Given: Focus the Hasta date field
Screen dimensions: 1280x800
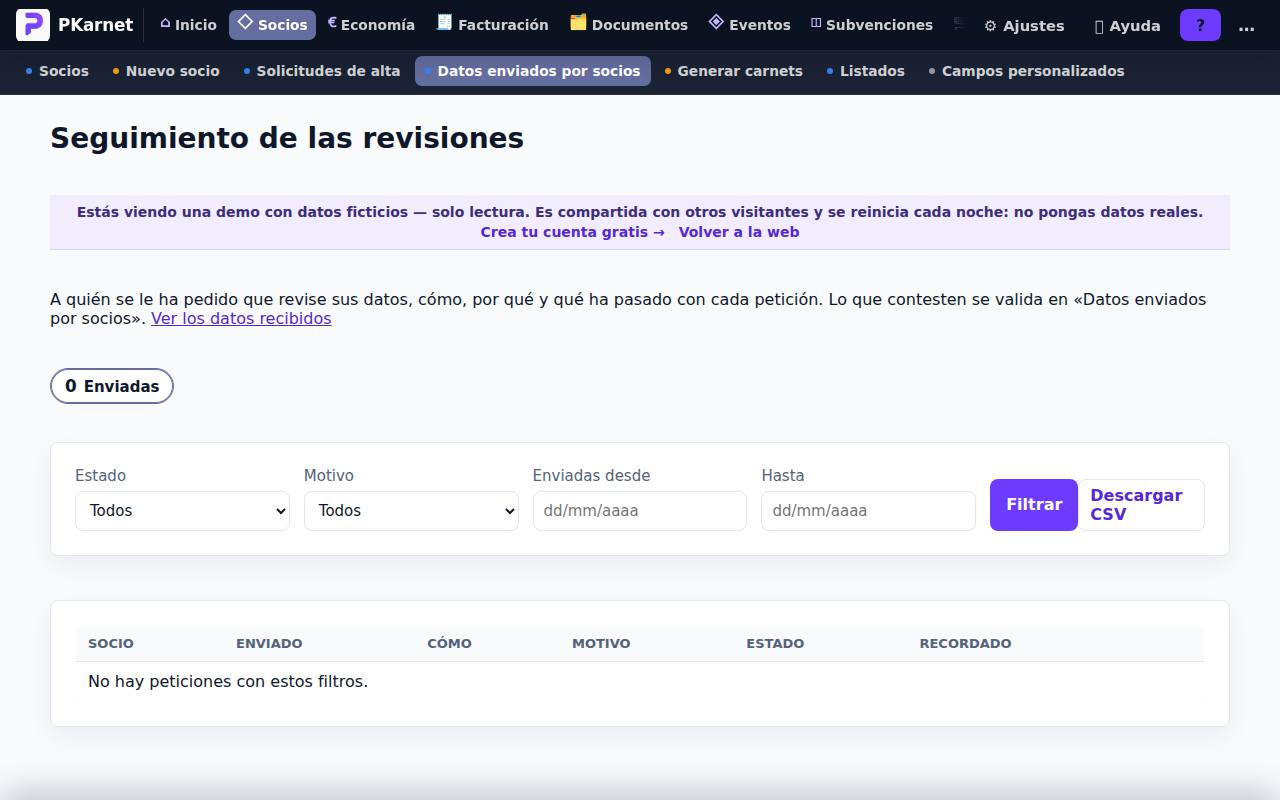Looking at the screenshot, I should pos(868,511).
